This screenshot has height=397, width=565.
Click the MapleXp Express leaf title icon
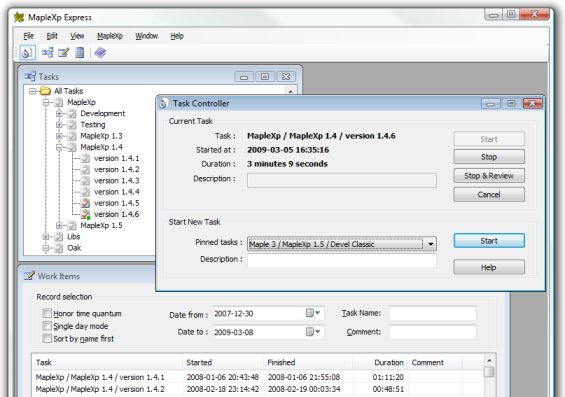pyautogui.click(x=19, y=17)
